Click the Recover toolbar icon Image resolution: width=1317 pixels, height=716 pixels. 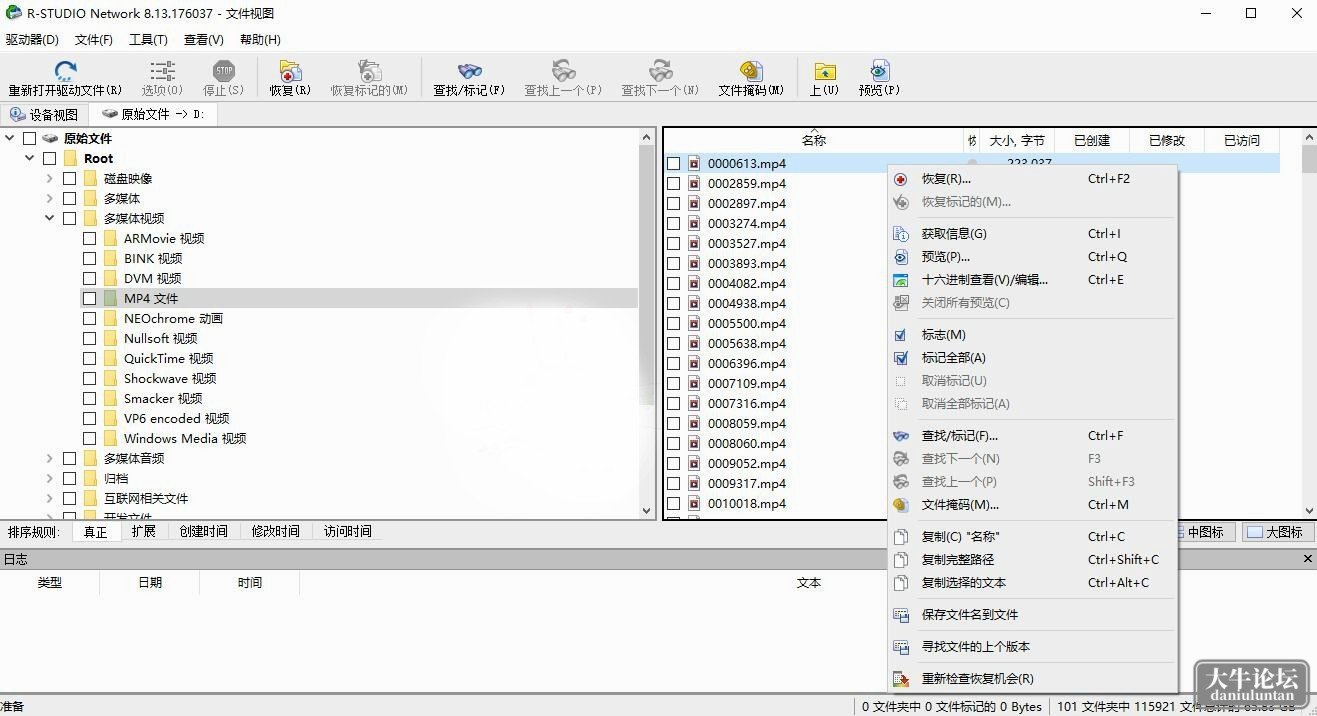click(x=290, y=71)
